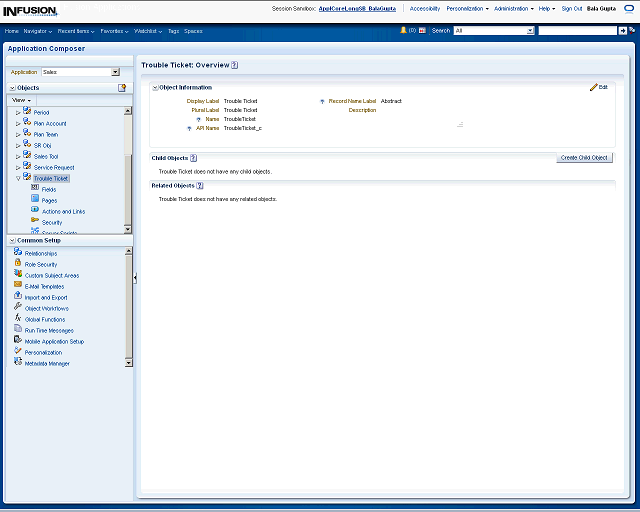Viewport: 640px width, 512px height.
Task: Open the Navigator menu
Action: [38, 31]
